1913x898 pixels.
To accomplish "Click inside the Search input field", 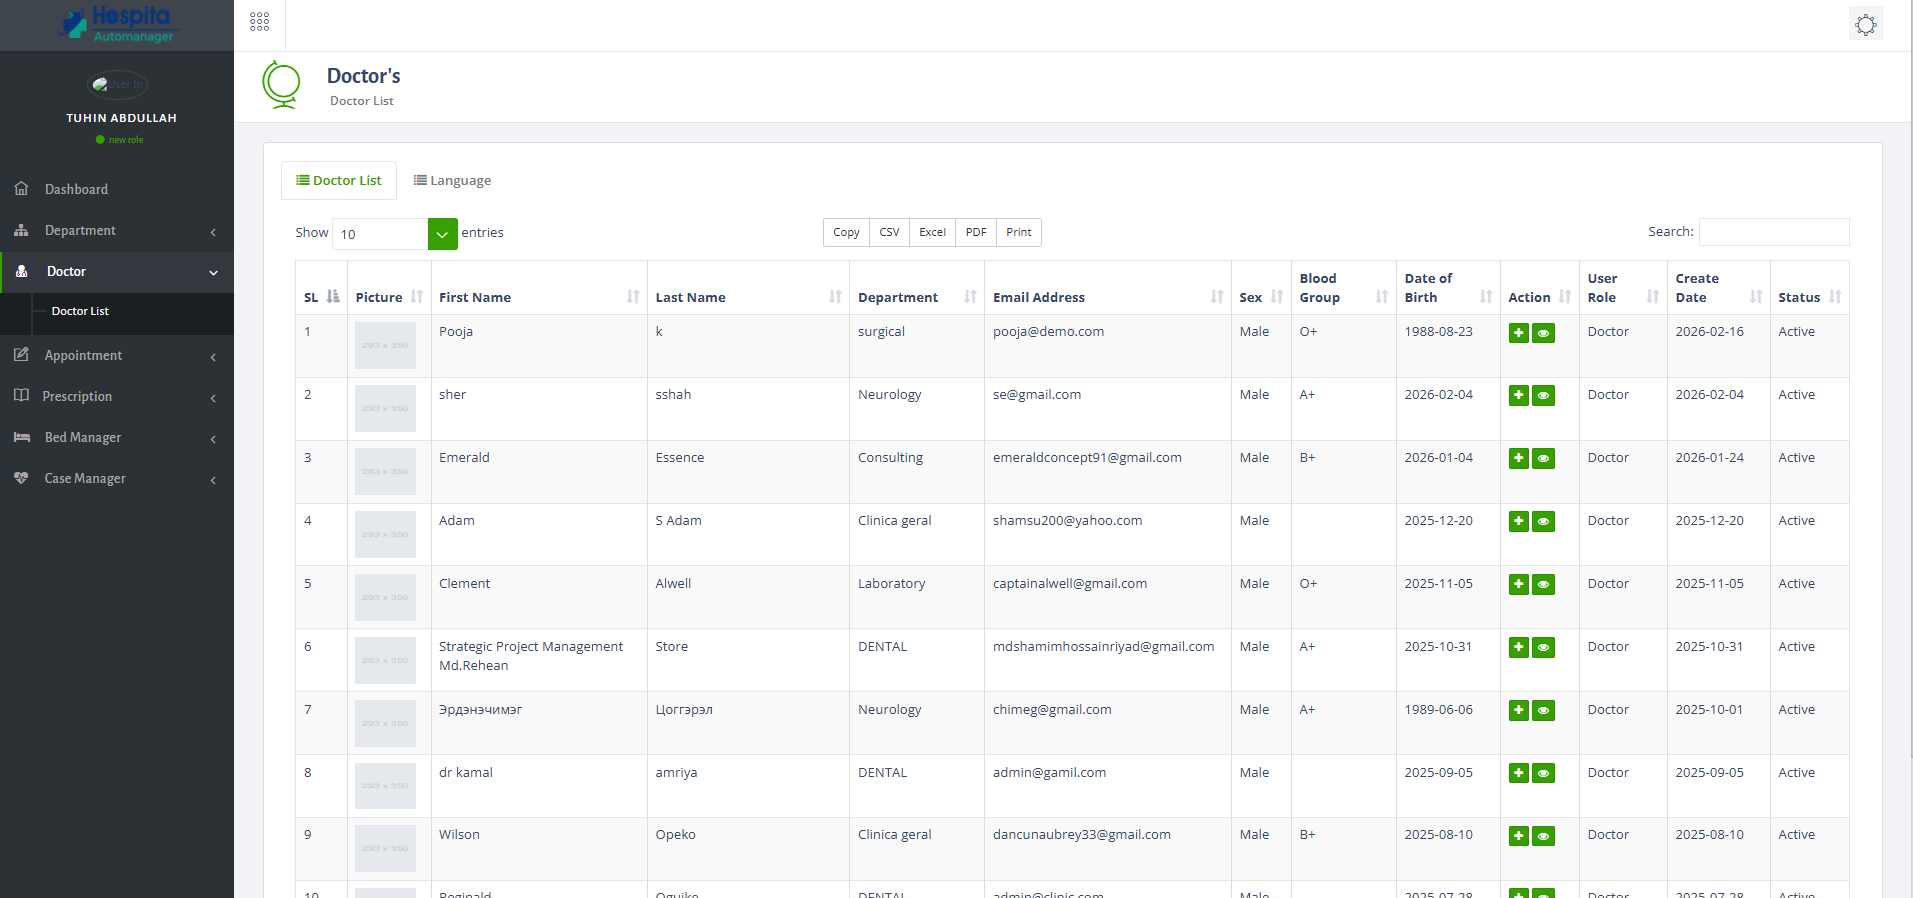I will (x=1774, y=232).
